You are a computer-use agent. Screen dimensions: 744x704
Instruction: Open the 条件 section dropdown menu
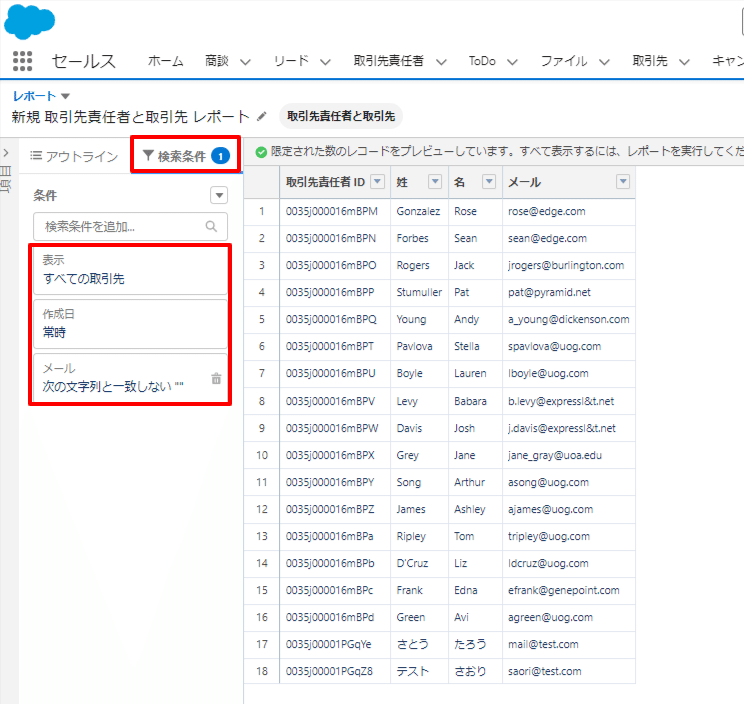pyautogui.click(x=219, y=195)
